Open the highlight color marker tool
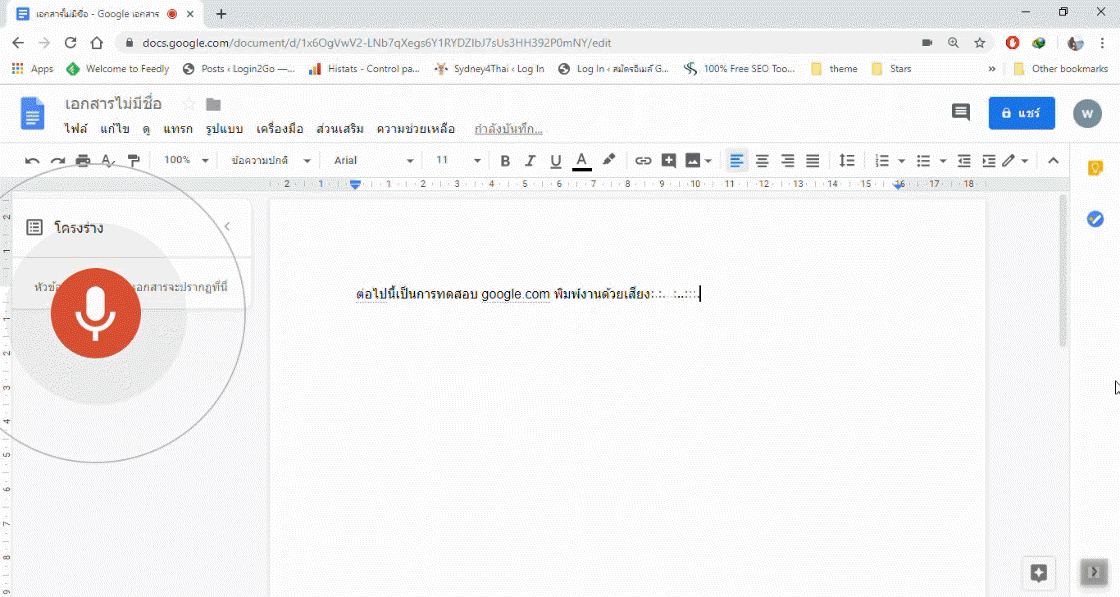 point(609,160)
